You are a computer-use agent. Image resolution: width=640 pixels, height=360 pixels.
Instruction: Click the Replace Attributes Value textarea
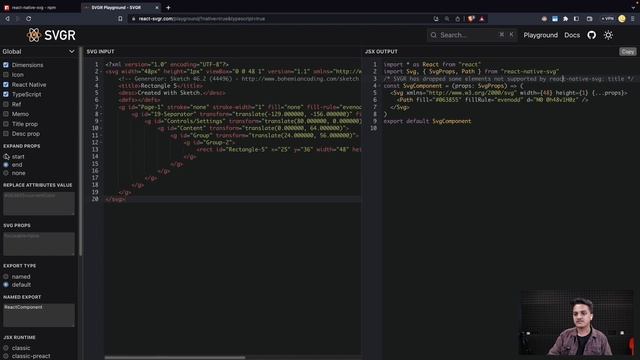tap(39, 203)
